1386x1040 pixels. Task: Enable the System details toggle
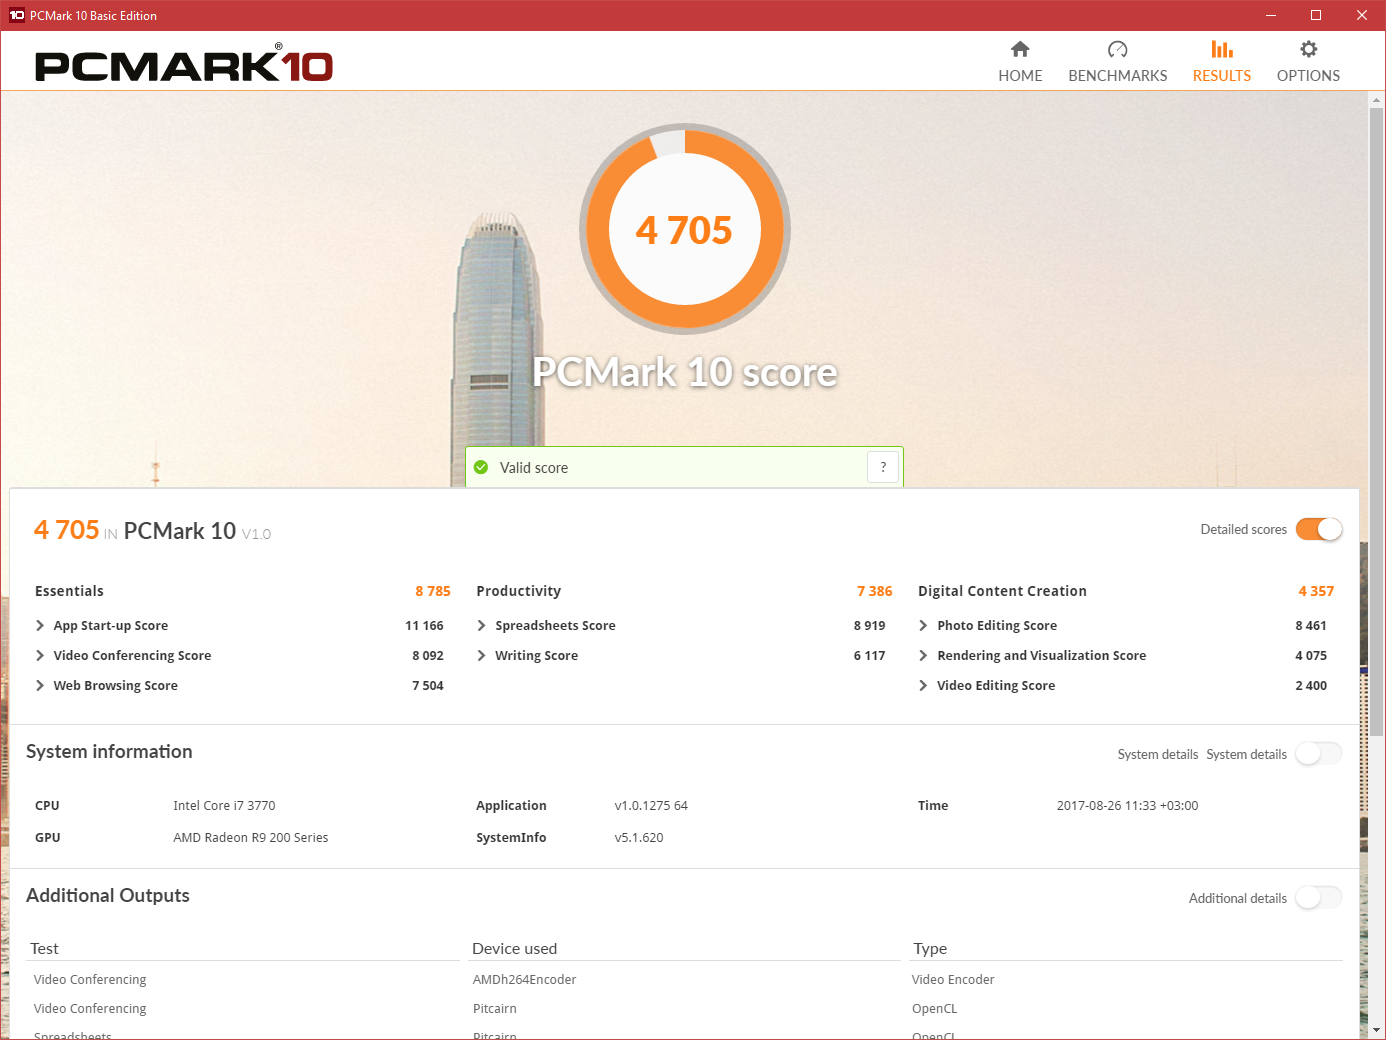[1319, 753]
